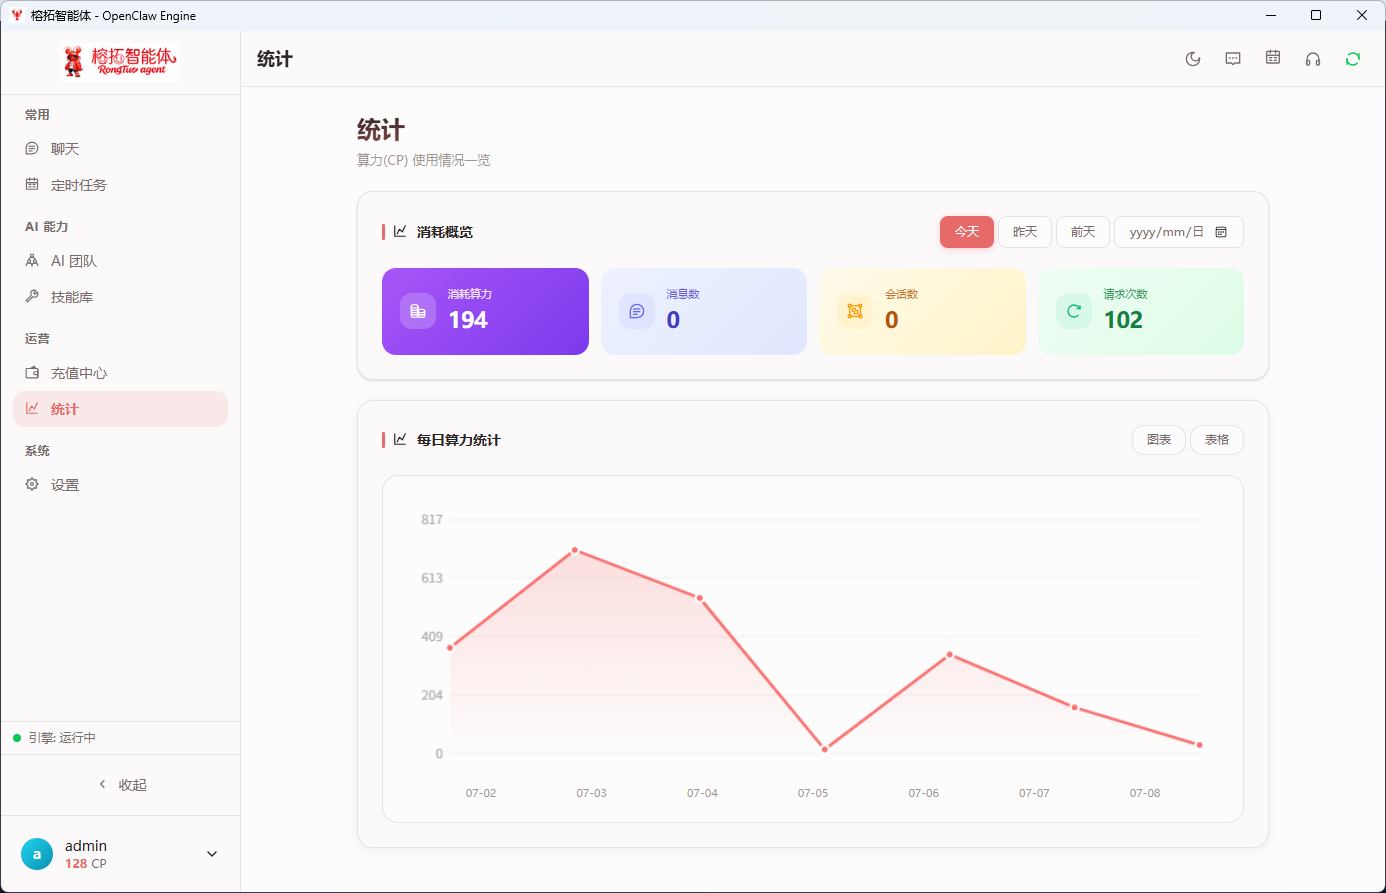Click the message icon in 消息数 card
The image size is (1386, 893).
(637, 311)
